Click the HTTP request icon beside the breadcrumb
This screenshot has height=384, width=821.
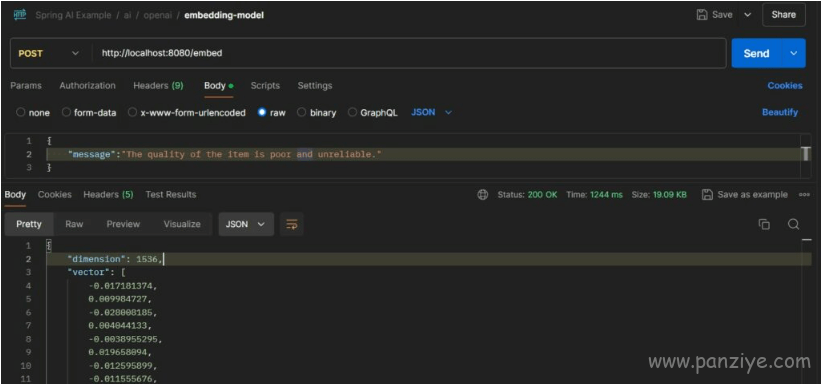click(20, 15)
